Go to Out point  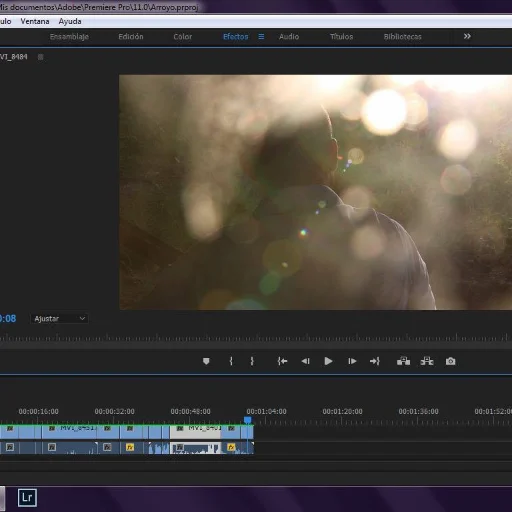375,361
